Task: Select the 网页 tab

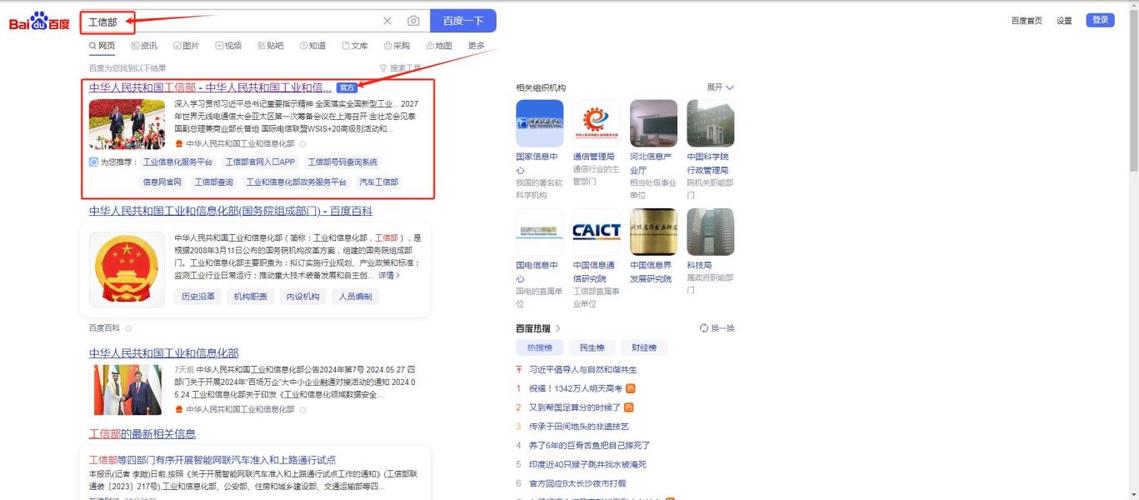Action: pyautogui.click(x=102, y=46)
